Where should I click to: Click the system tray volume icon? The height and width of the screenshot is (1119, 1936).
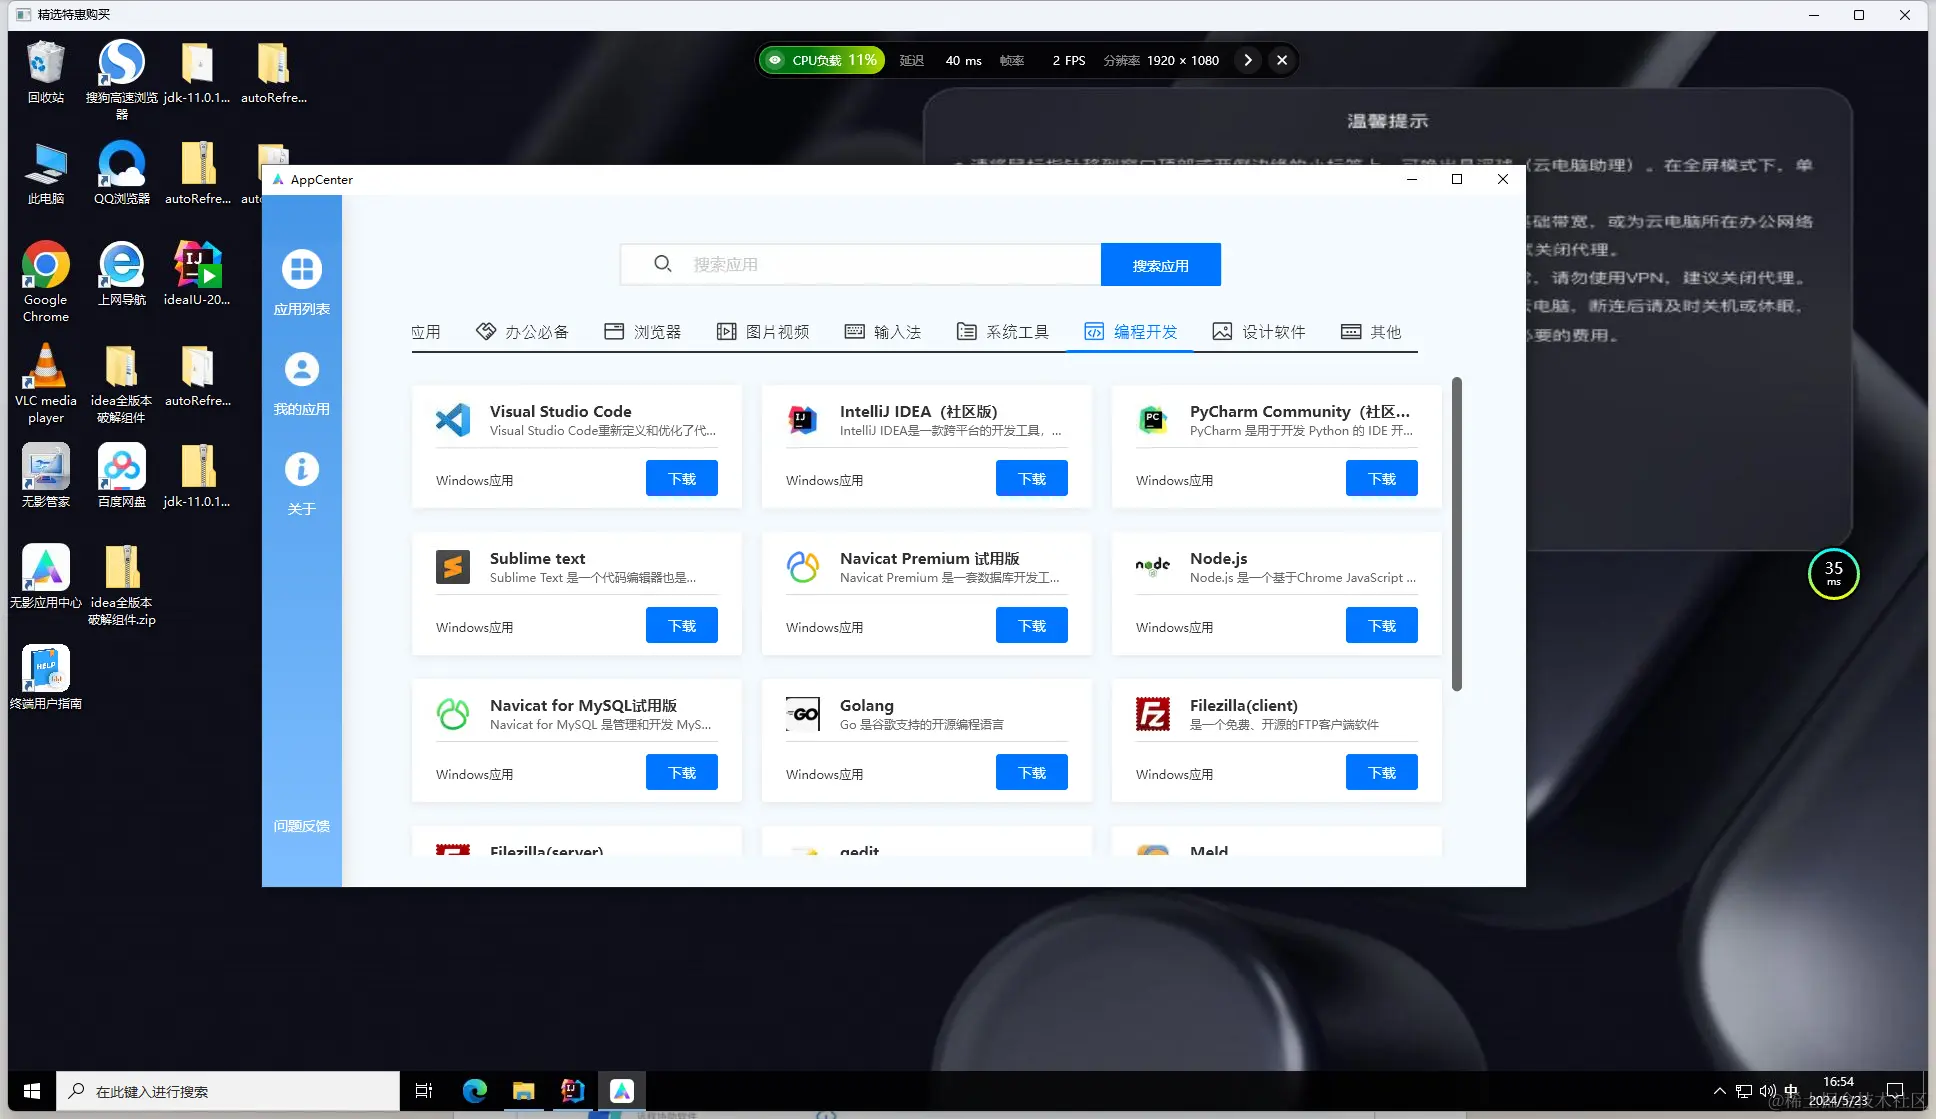(1768, 1091)
